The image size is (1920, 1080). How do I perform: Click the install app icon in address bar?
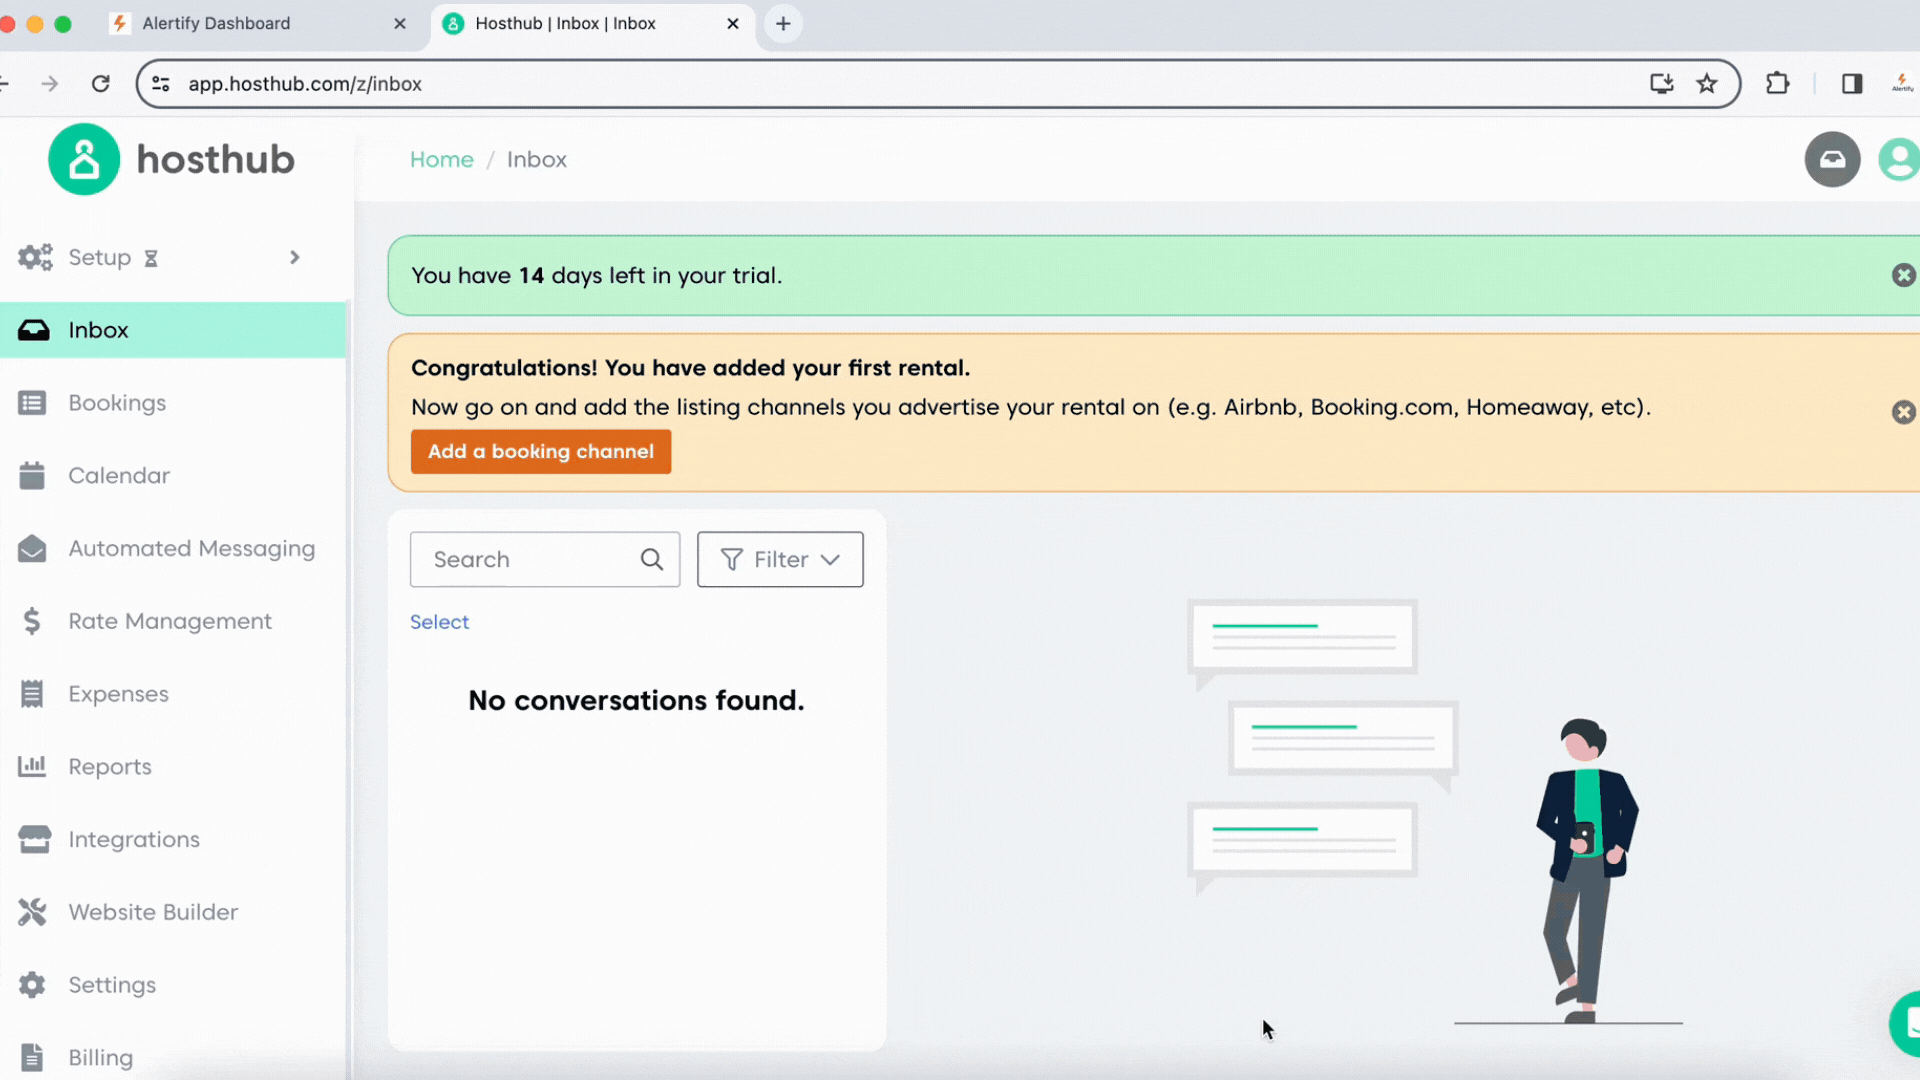click(1661, 84)
